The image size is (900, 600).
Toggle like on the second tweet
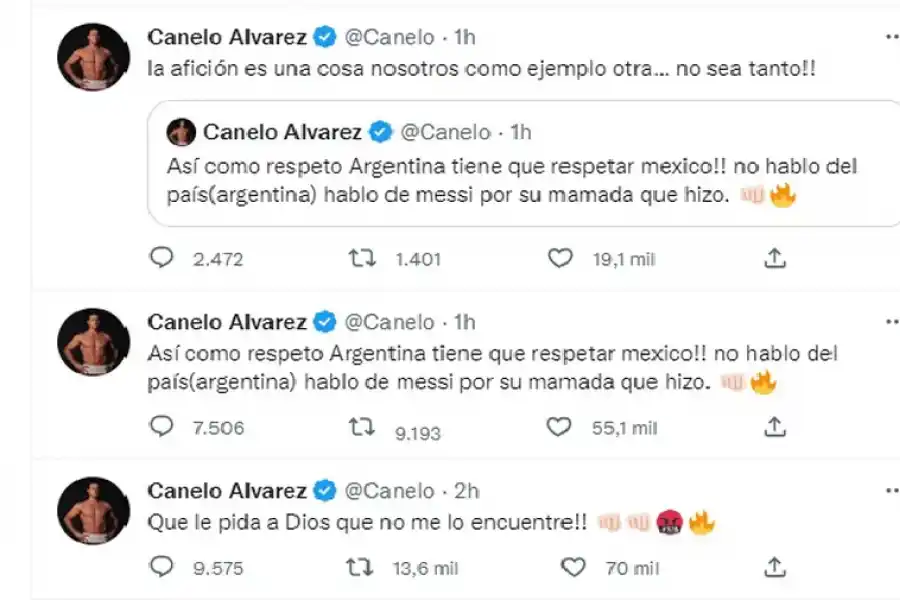pyautogui.click(x=561, y=426)
